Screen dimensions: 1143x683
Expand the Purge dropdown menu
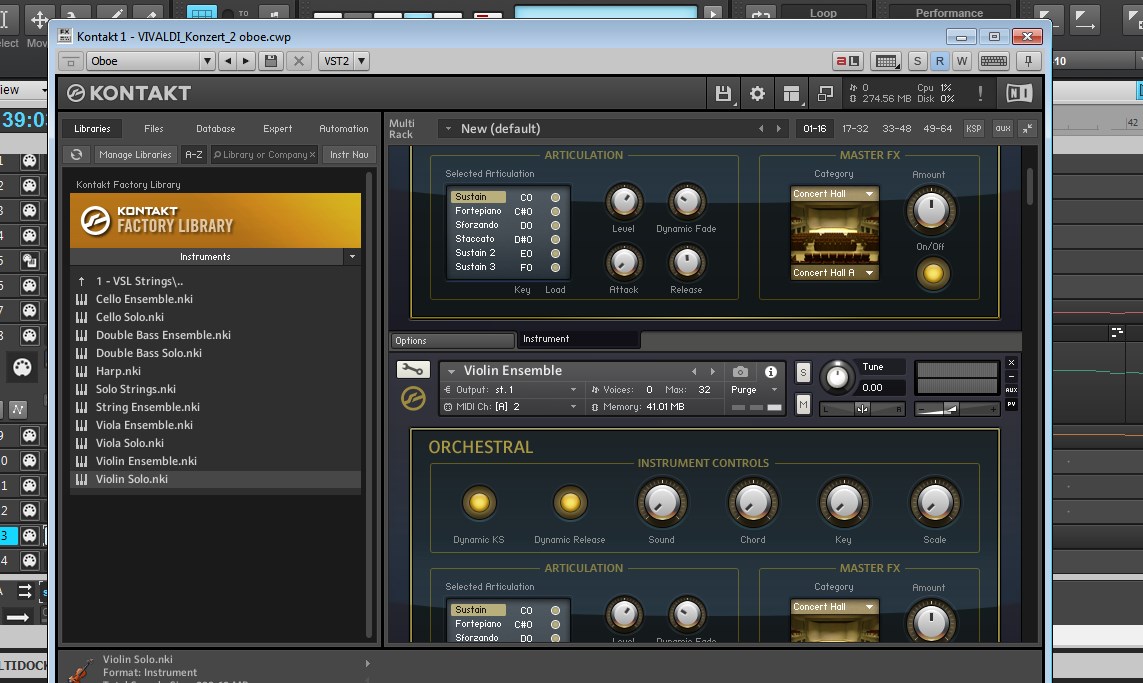pos(755,390)
